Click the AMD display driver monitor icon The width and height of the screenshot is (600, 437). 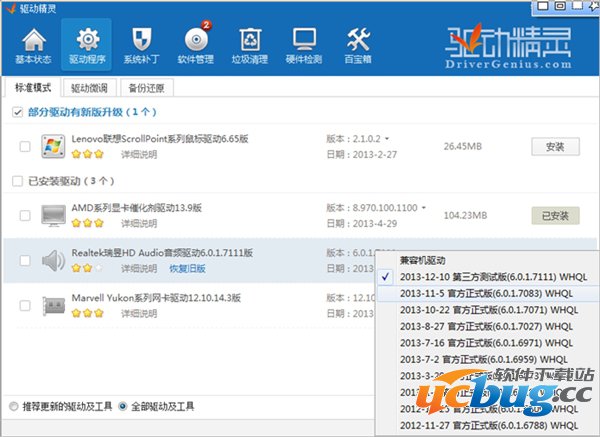[53, 215]
